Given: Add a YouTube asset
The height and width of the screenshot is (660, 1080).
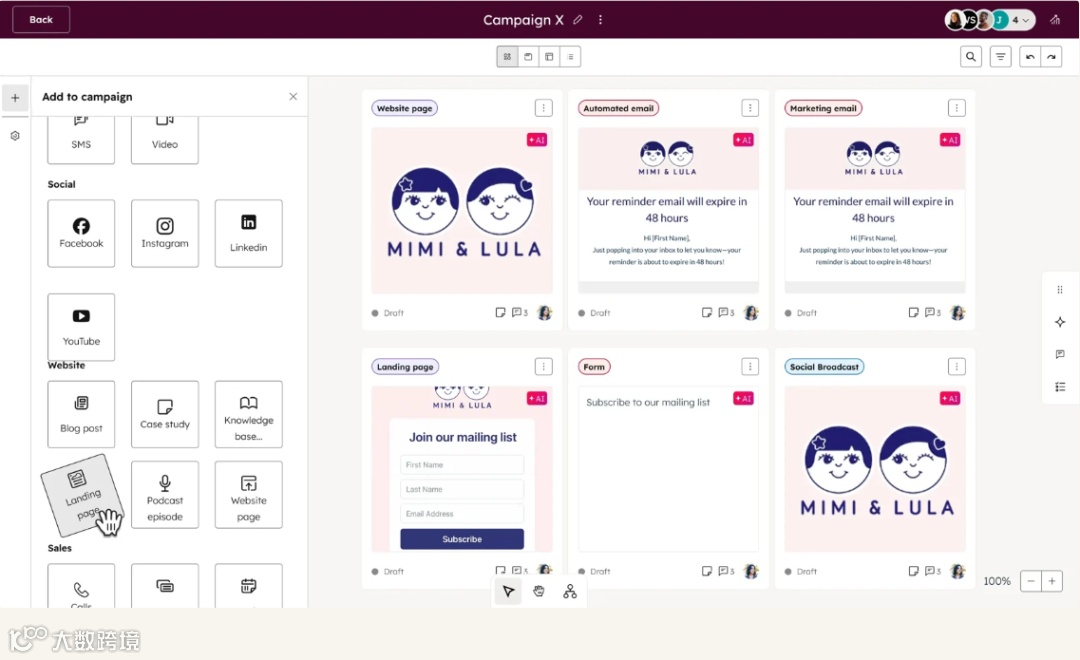Looking at the screenshot, I should tap(81, 327).
